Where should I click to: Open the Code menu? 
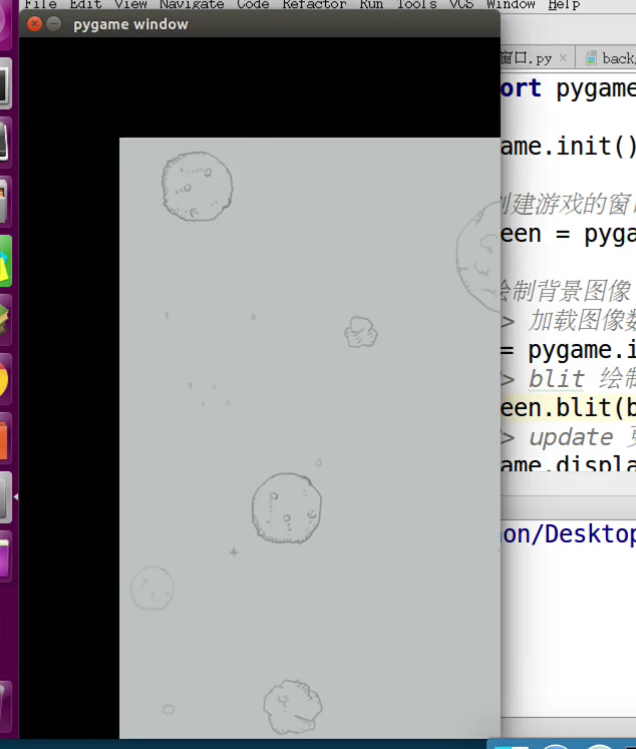(x=253, y=4)
